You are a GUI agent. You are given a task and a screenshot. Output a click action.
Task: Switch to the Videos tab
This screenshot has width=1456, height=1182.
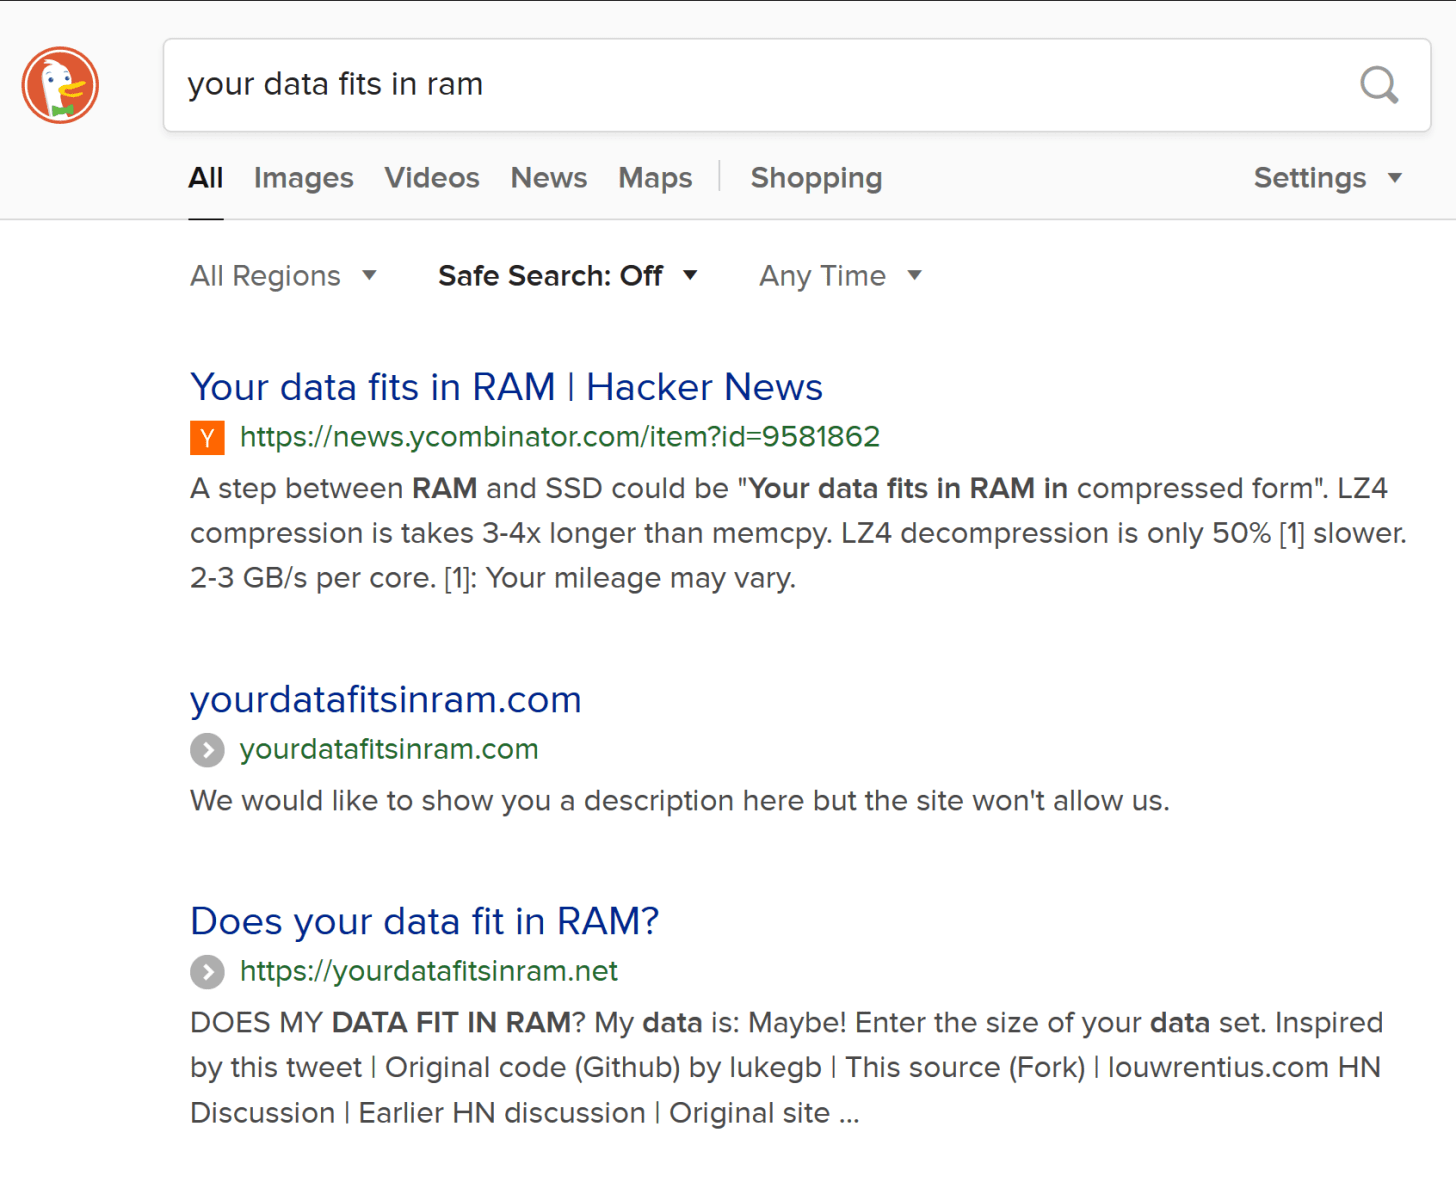coord(432,178)
